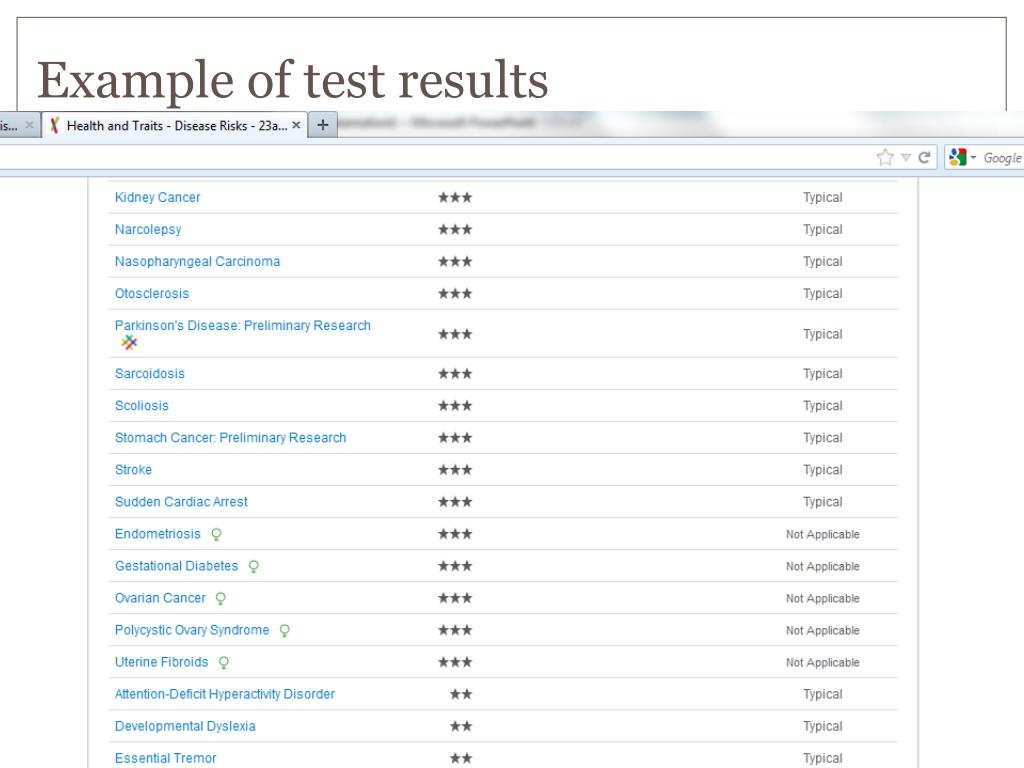Click the female symbol beside Endometriosis

point(216,535)
